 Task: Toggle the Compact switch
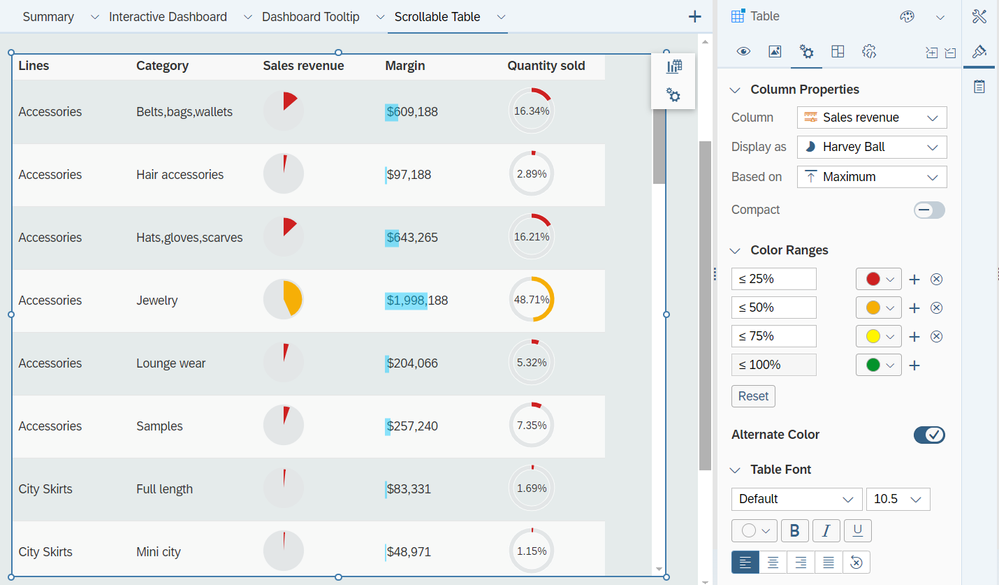pyautogui.click(x=929, y=210)
